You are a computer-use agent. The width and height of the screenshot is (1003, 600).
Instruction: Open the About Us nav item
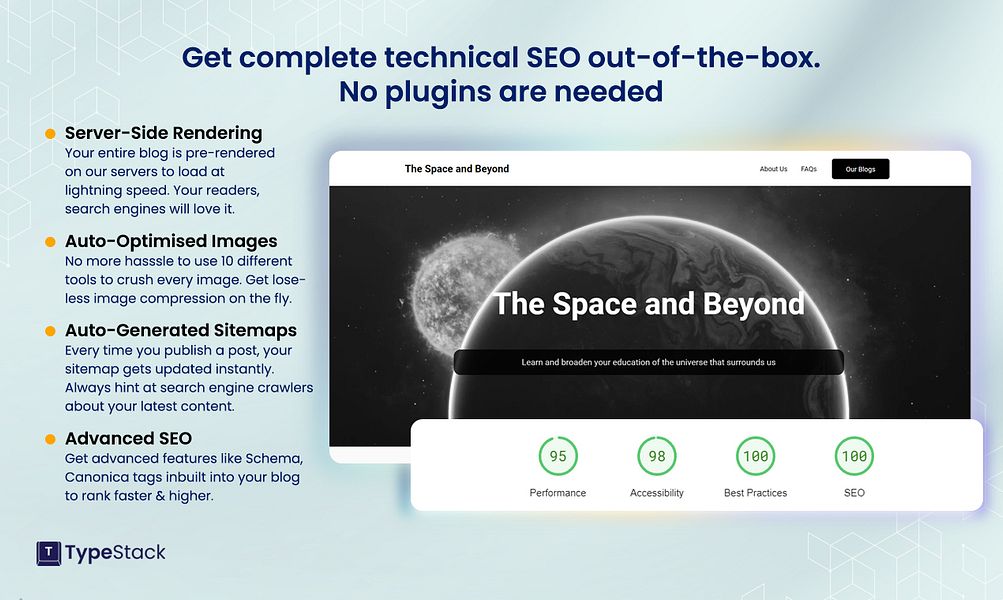click(773, 169)
